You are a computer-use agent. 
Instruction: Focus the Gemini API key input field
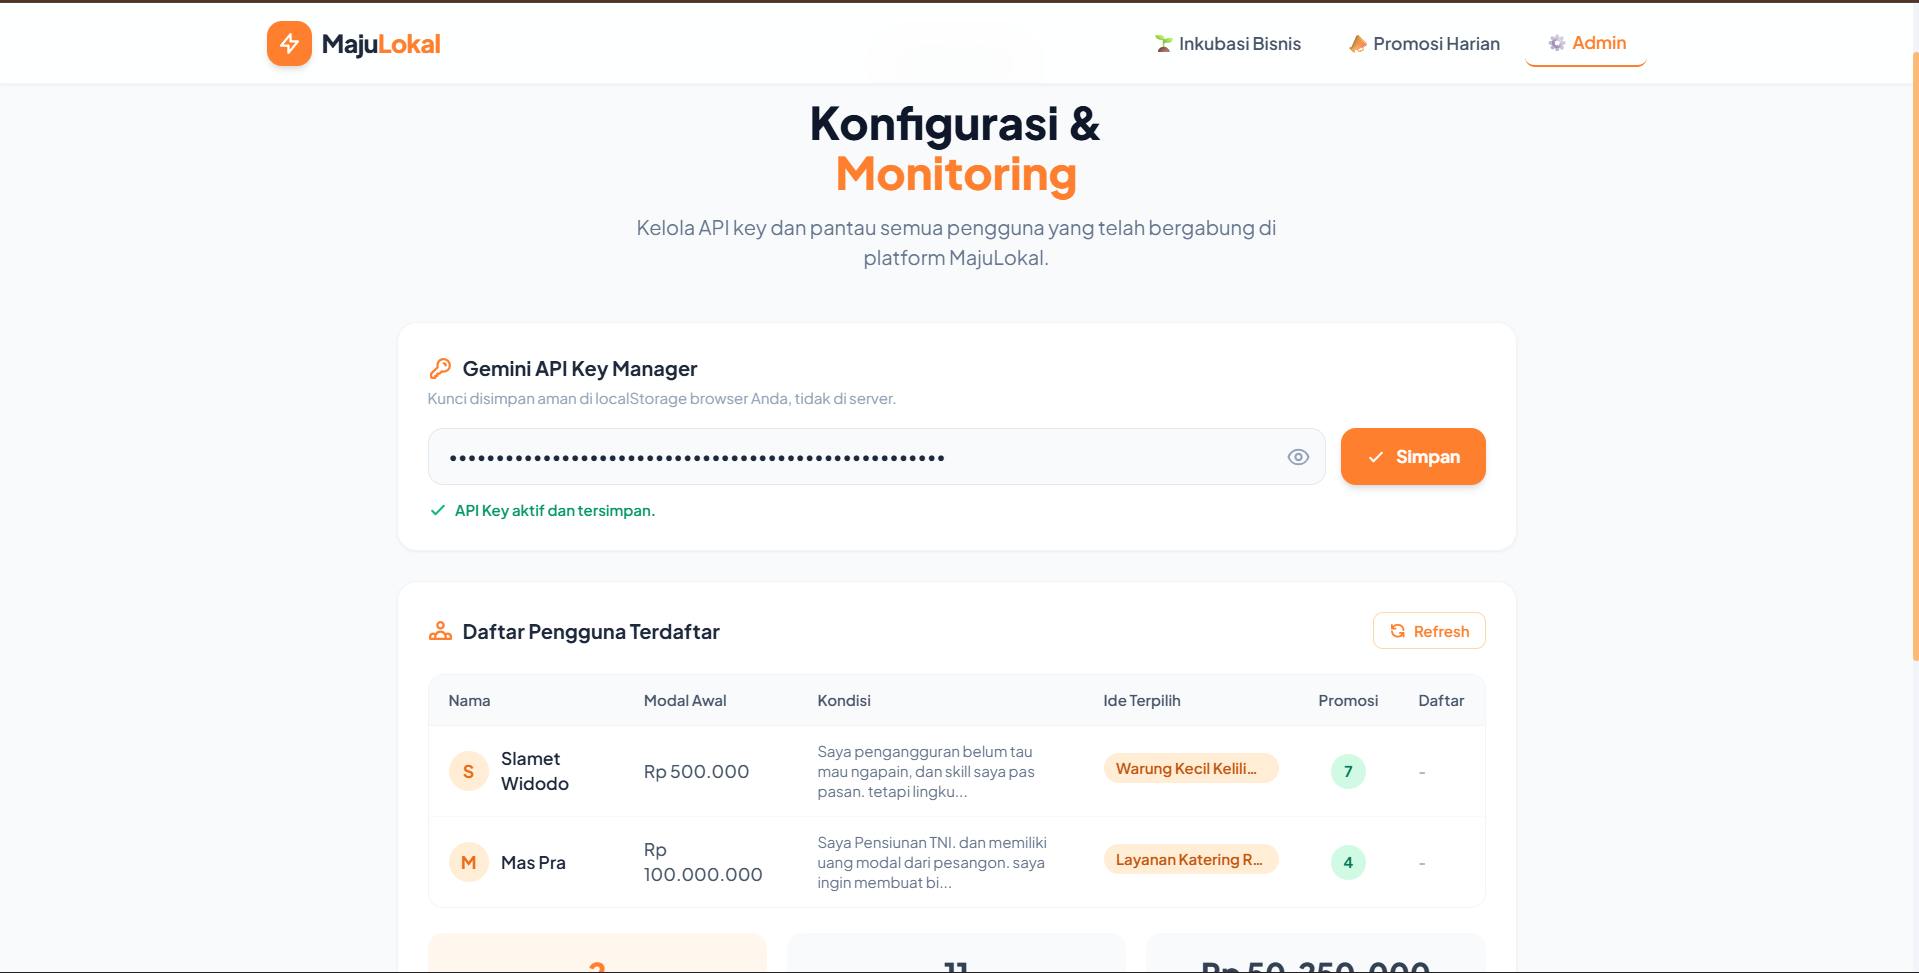point(876,457)
